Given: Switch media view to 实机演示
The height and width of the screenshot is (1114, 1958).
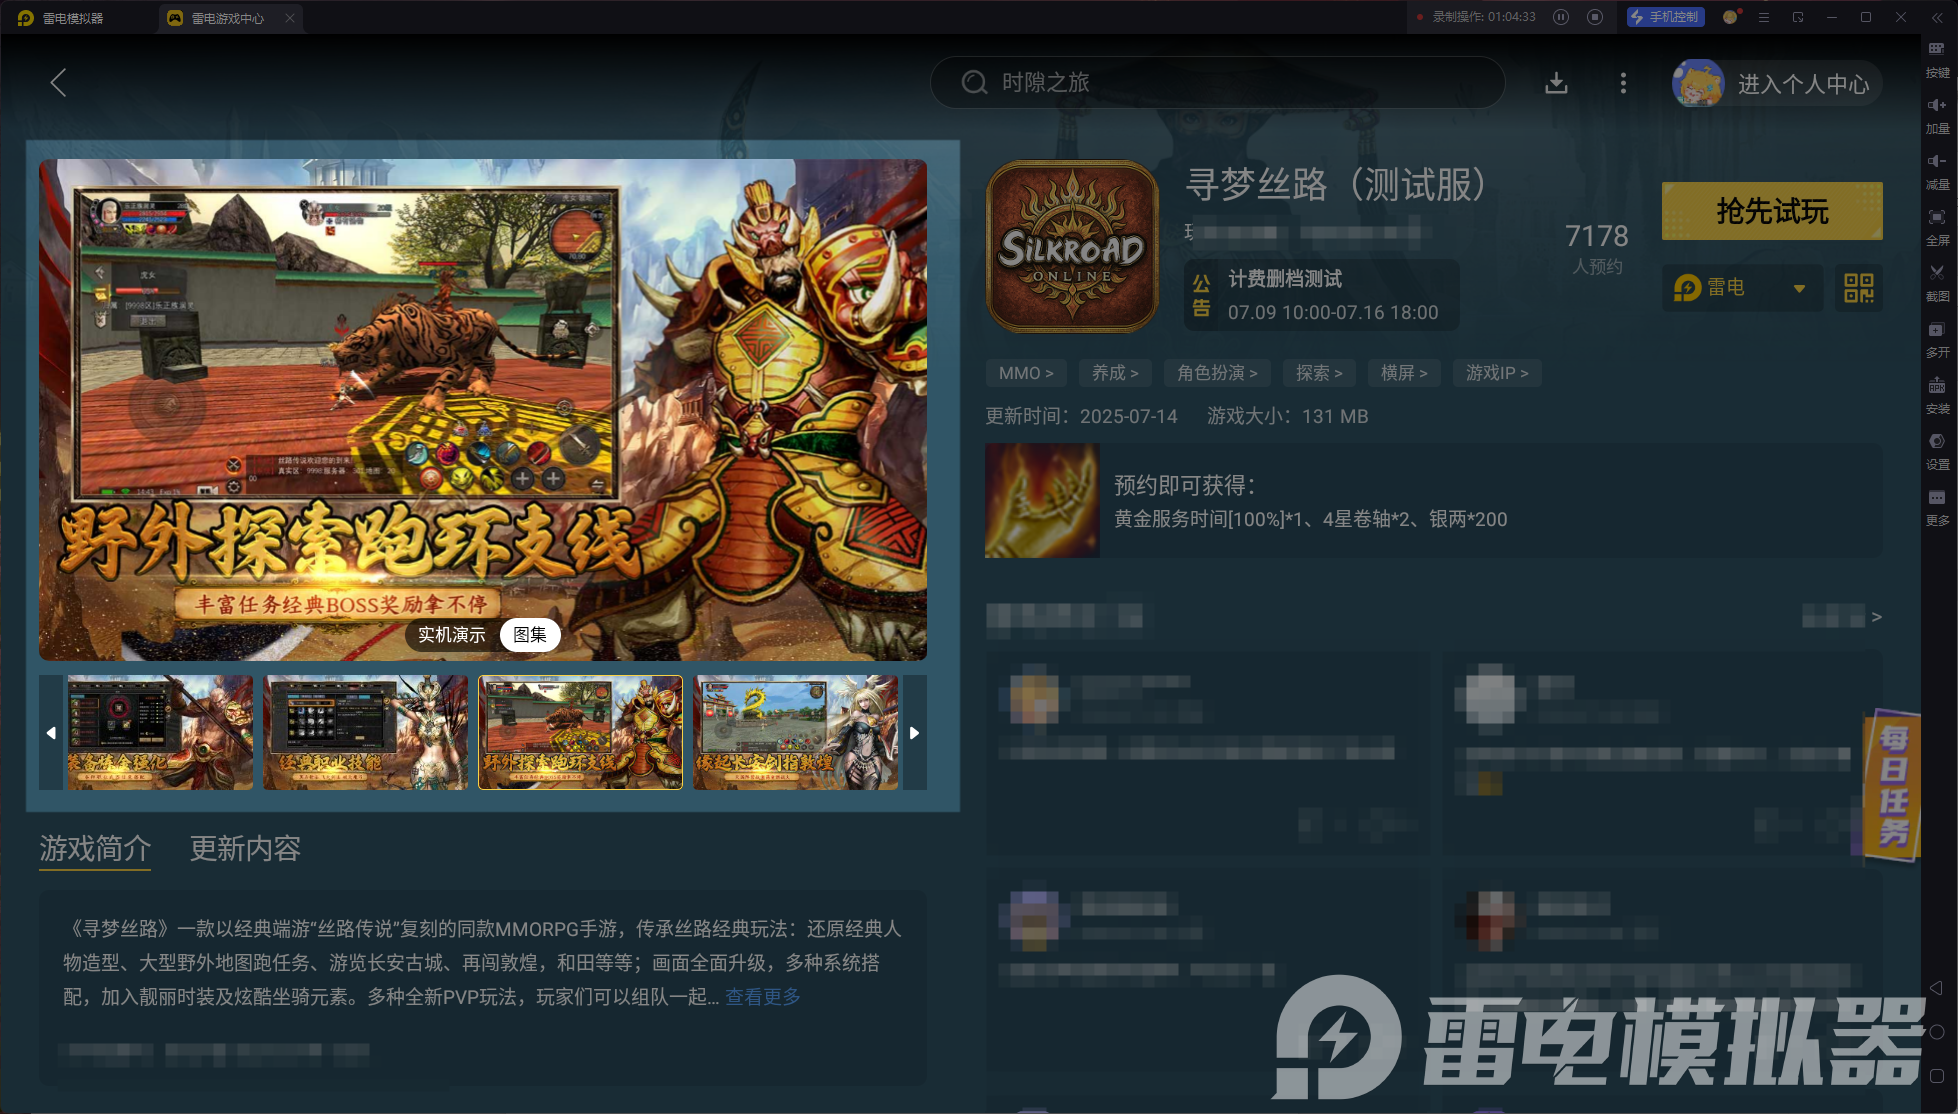Looking at the screenshot, I should pyautogui.click(x=451, y=635).
